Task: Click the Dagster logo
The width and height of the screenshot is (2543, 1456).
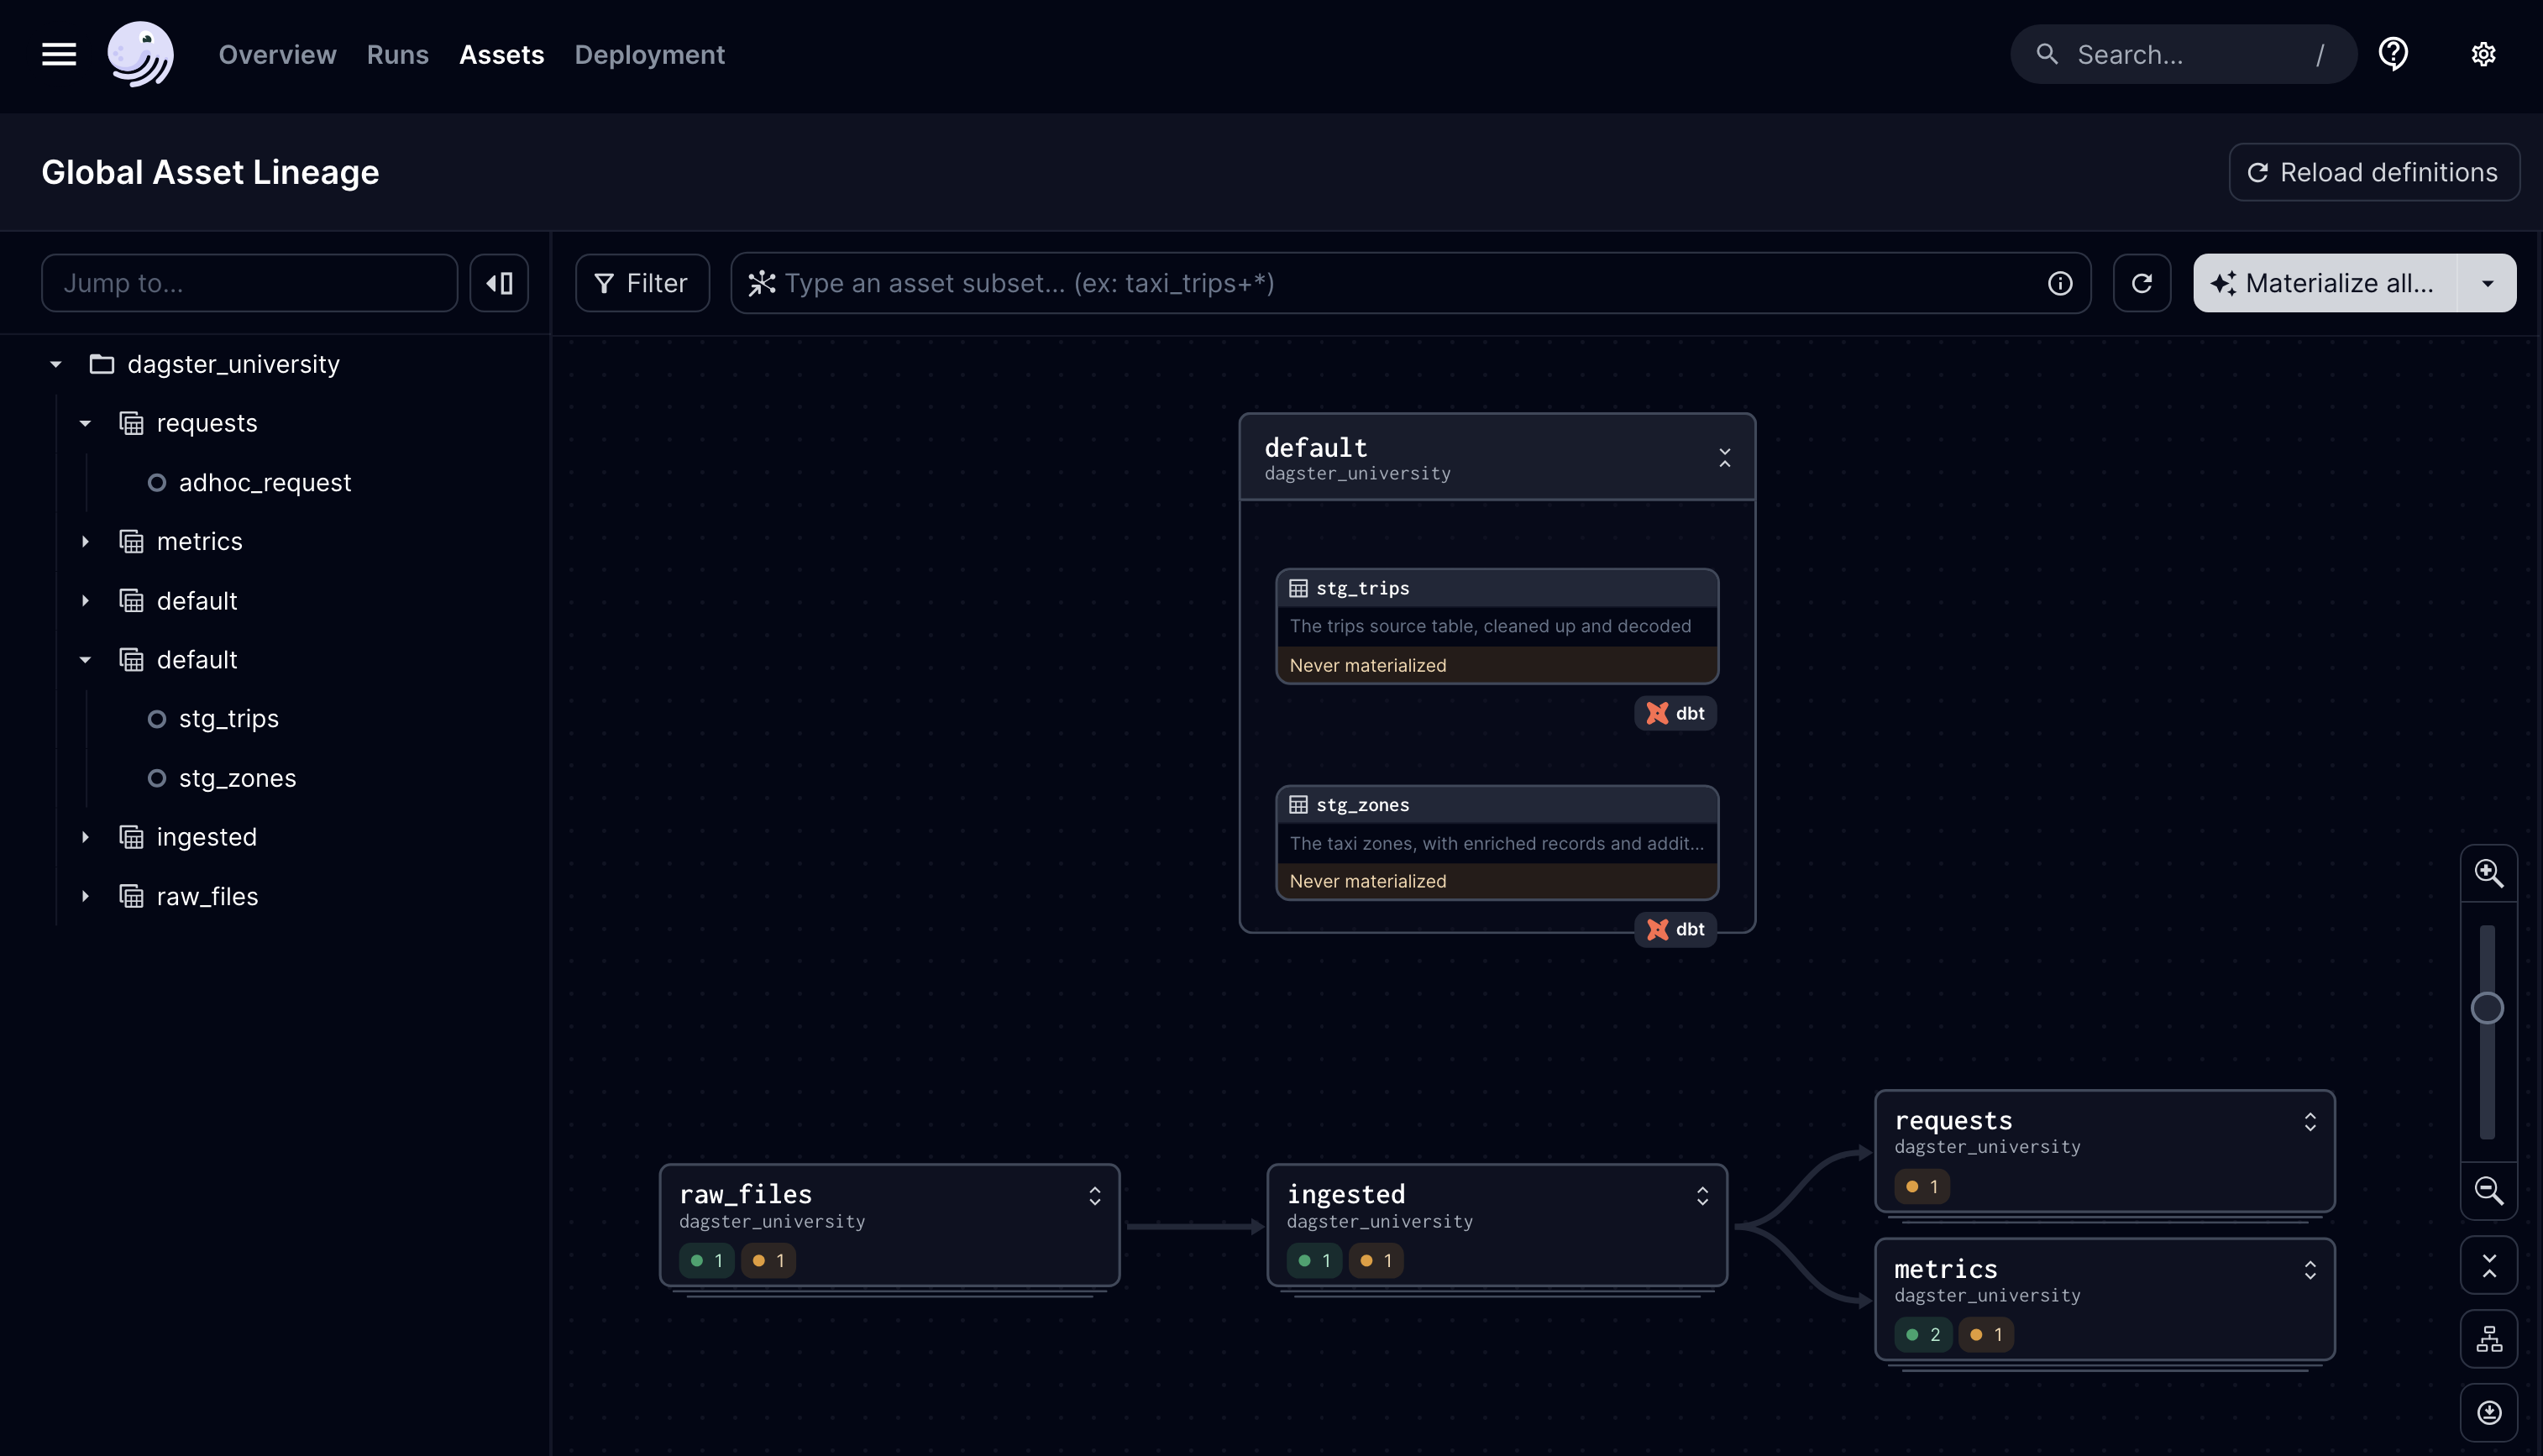Action: (x=140, y=54)
